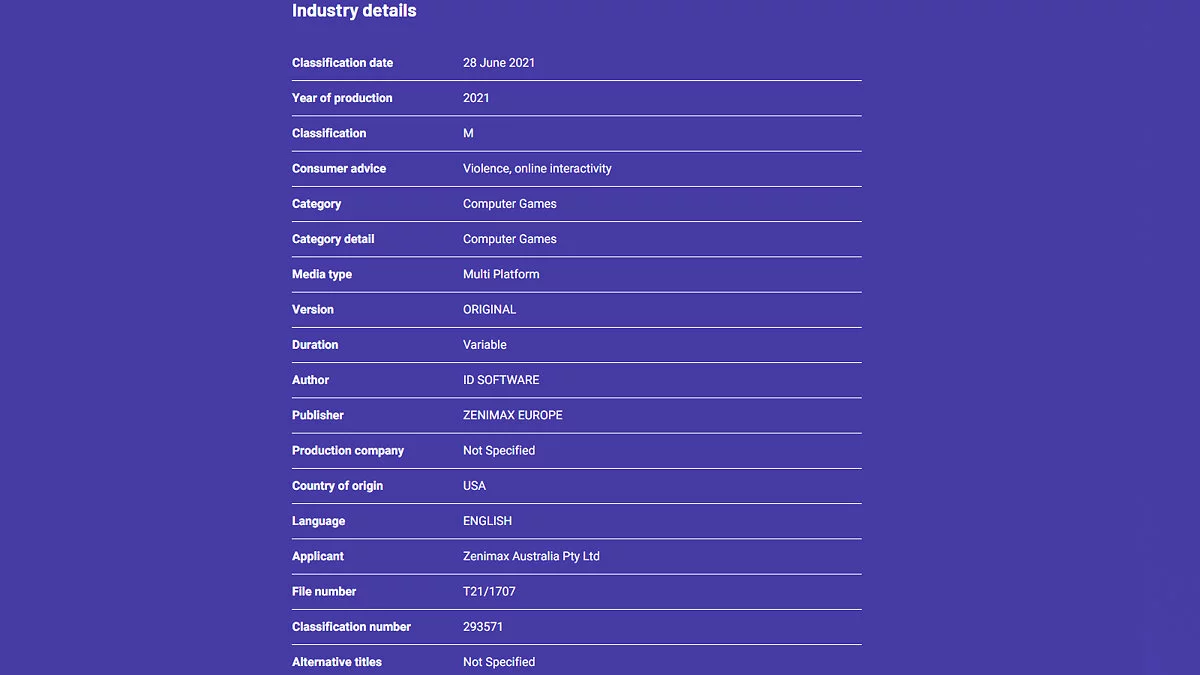Click the Category detail Computer Games value
Viewport: 1200px width, 675px height.
click(509, 239)
